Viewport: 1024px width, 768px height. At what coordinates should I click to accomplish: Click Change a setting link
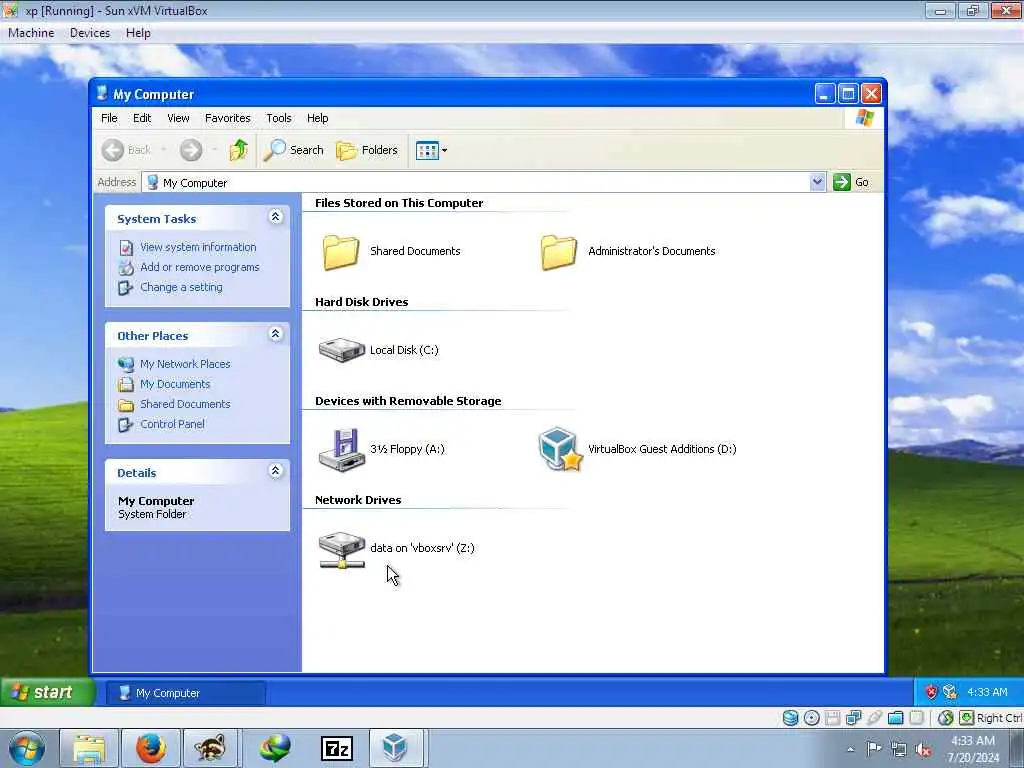[181, 287]
